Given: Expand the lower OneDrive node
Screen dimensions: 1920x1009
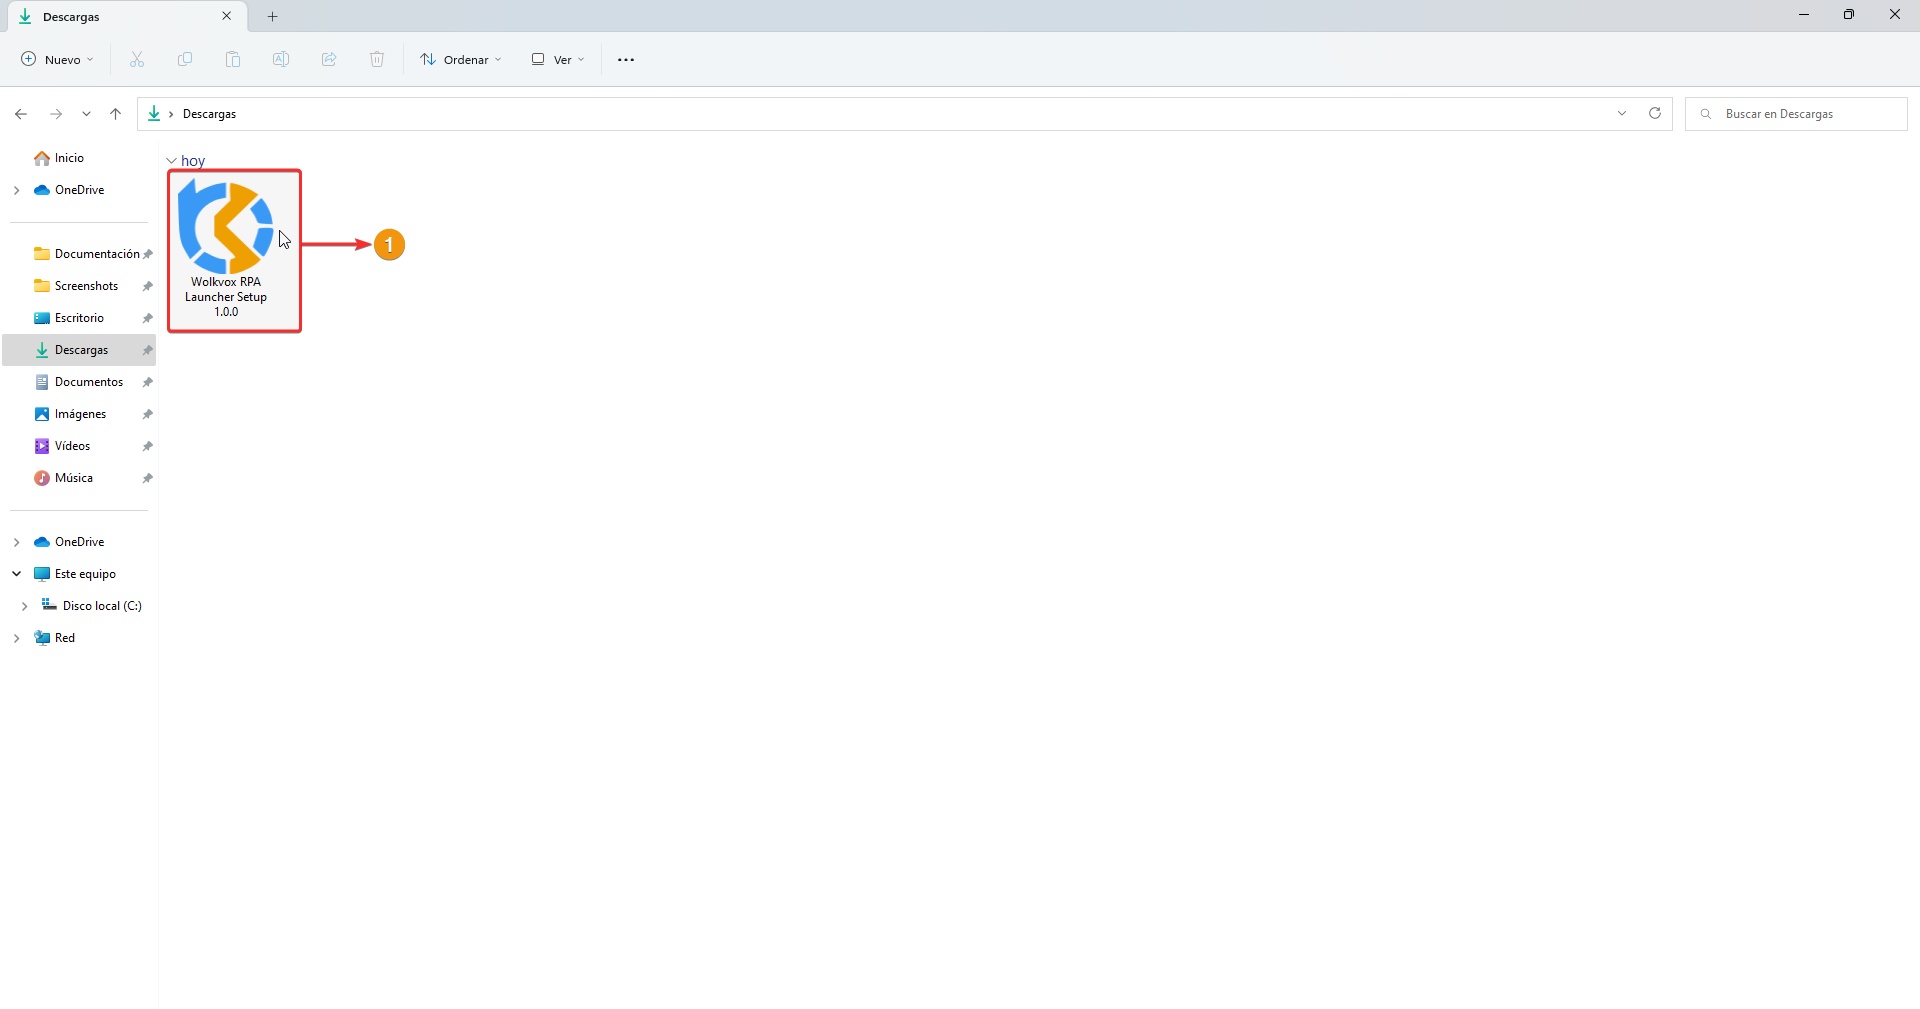Looking at the screenshot, I should pos(16,542).
